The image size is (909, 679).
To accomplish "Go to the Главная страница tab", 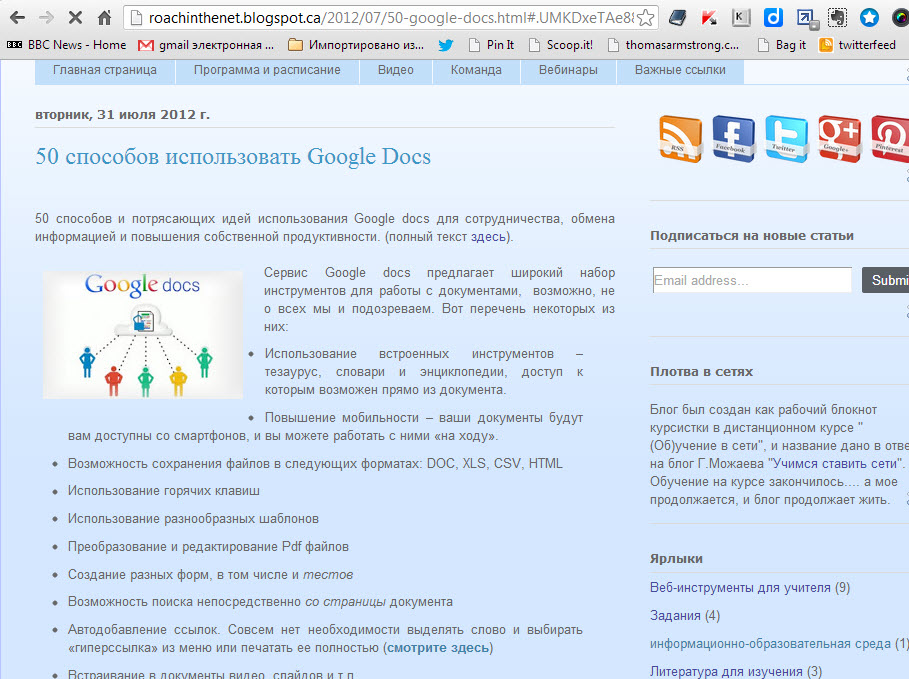I will coord(105,70).
